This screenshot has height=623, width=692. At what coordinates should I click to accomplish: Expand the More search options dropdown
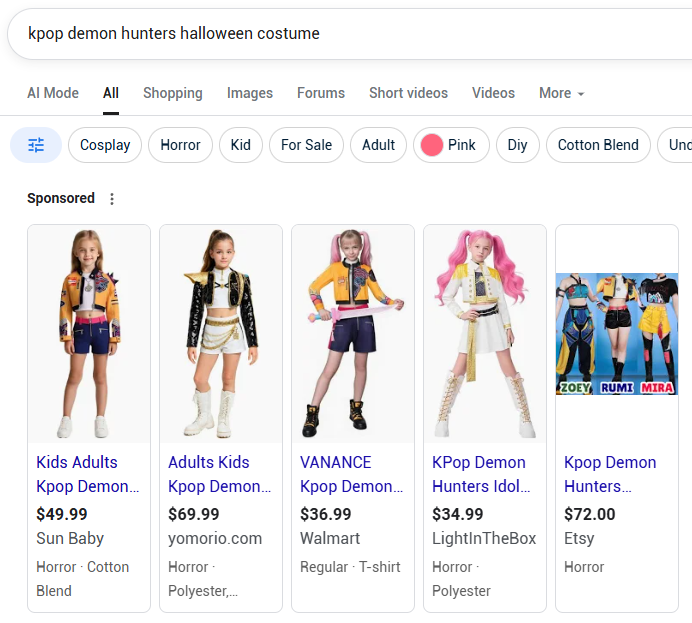tap(561, 93)
